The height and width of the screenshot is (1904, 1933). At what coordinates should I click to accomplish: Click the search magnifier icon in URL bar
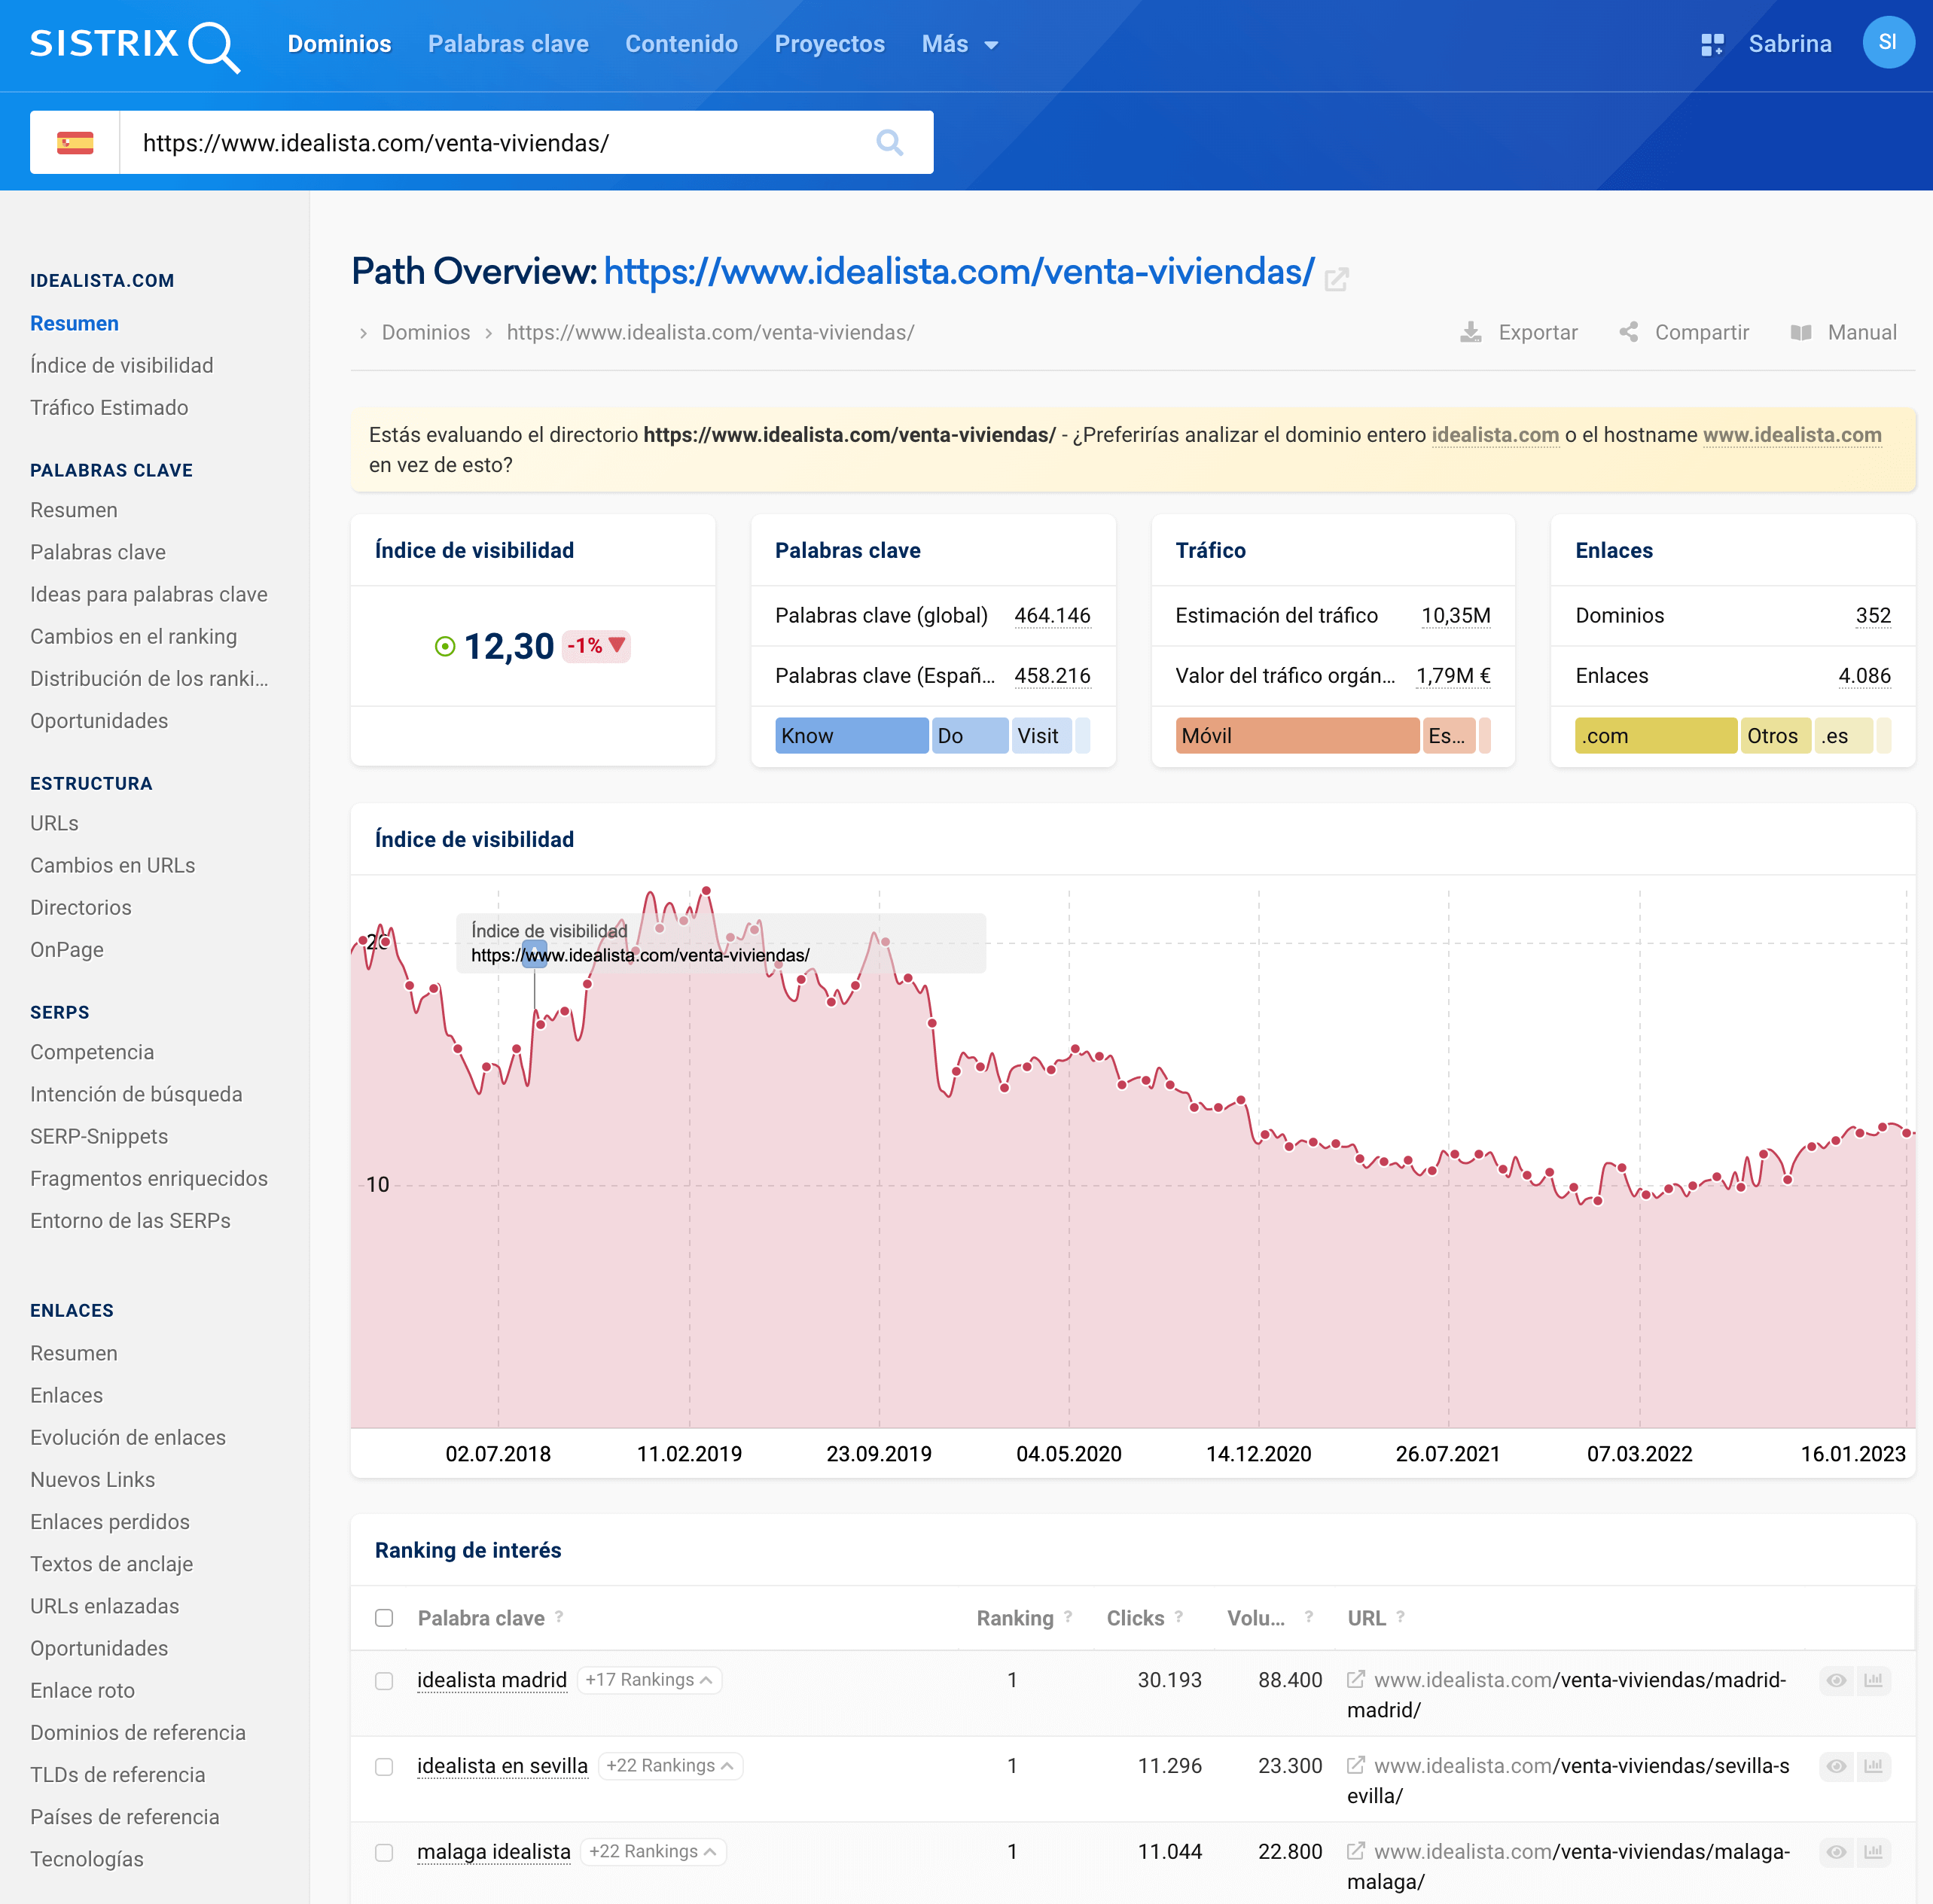click(889, 143)
